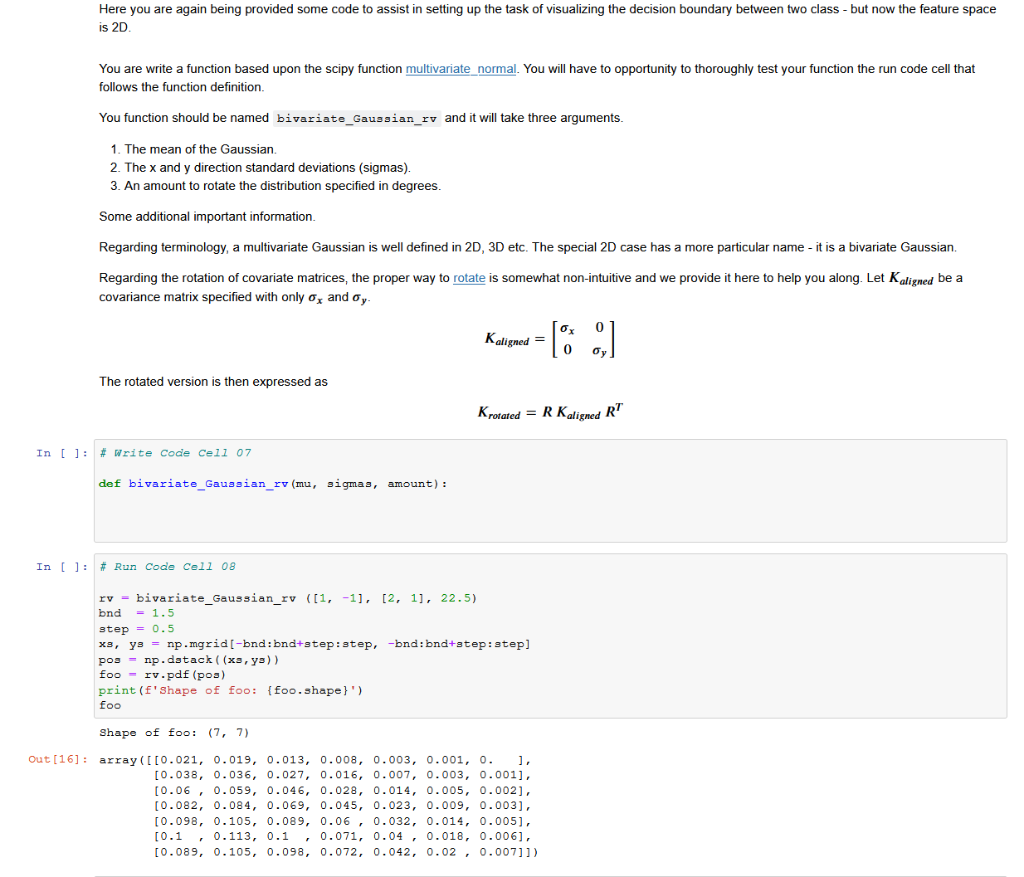Select the In [ ] prompt of Cell 07
The width and height of the screenshot is (1024, 877).
(61, 453)
